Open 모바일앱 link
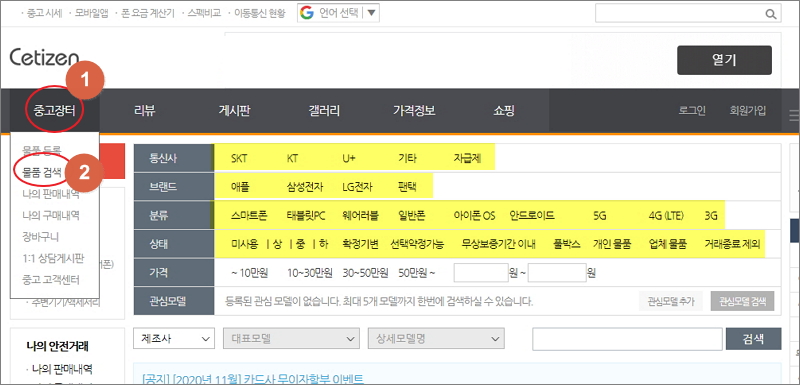 tap(92, 13)
